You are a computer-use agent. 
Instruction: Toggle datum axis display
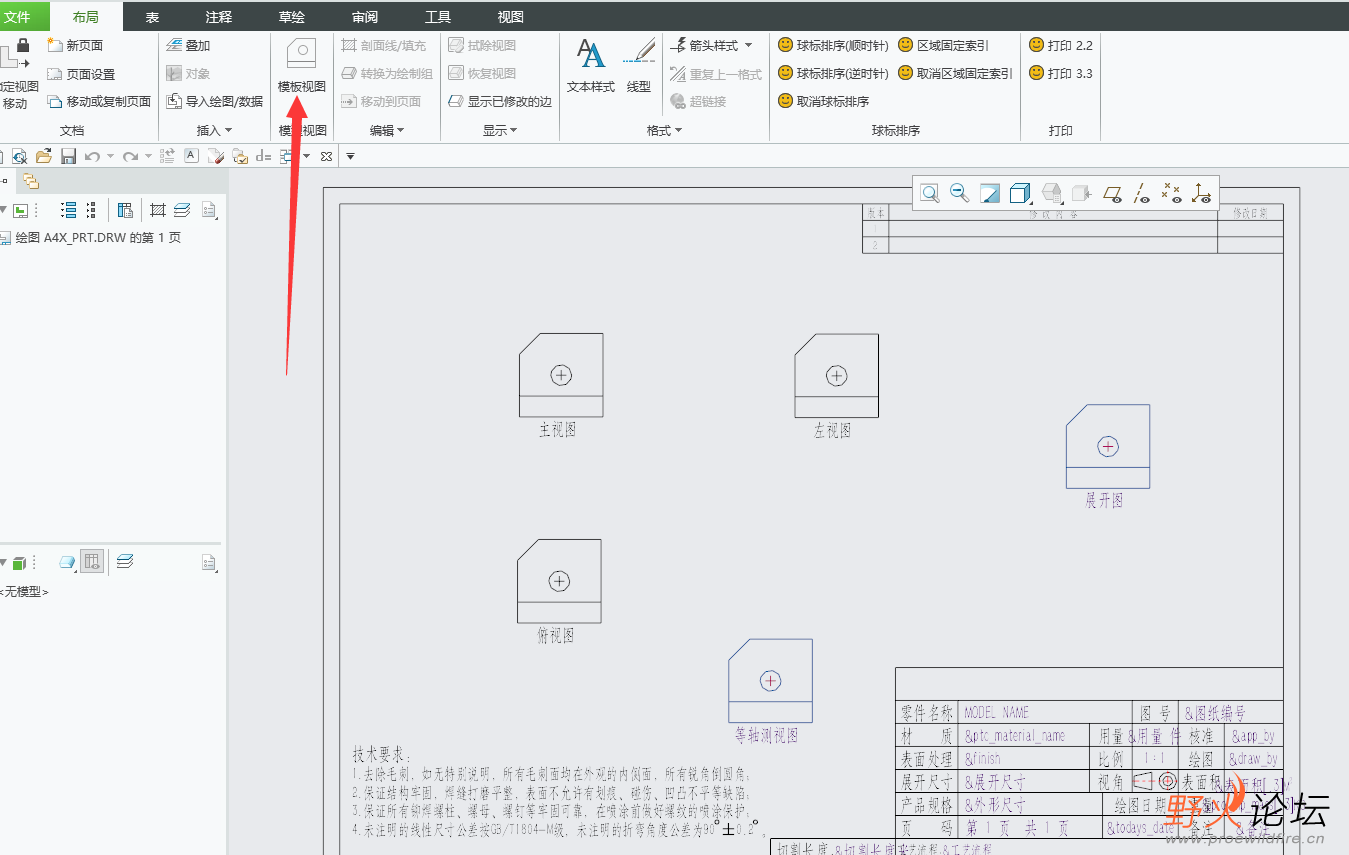coord(1142,193)
